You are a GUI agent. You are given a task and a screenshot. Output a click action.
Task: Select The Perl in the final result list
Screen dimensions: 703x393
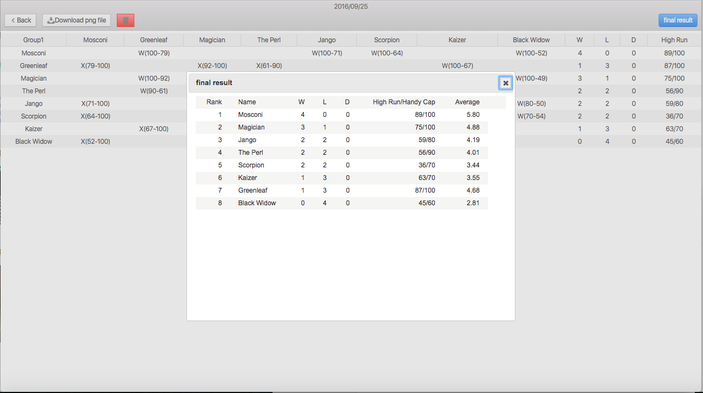pyautogui.click(x=250, y=152)
